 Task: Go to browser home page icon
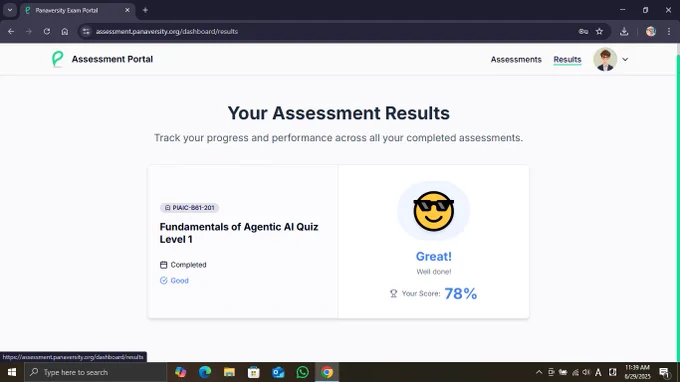65,31
